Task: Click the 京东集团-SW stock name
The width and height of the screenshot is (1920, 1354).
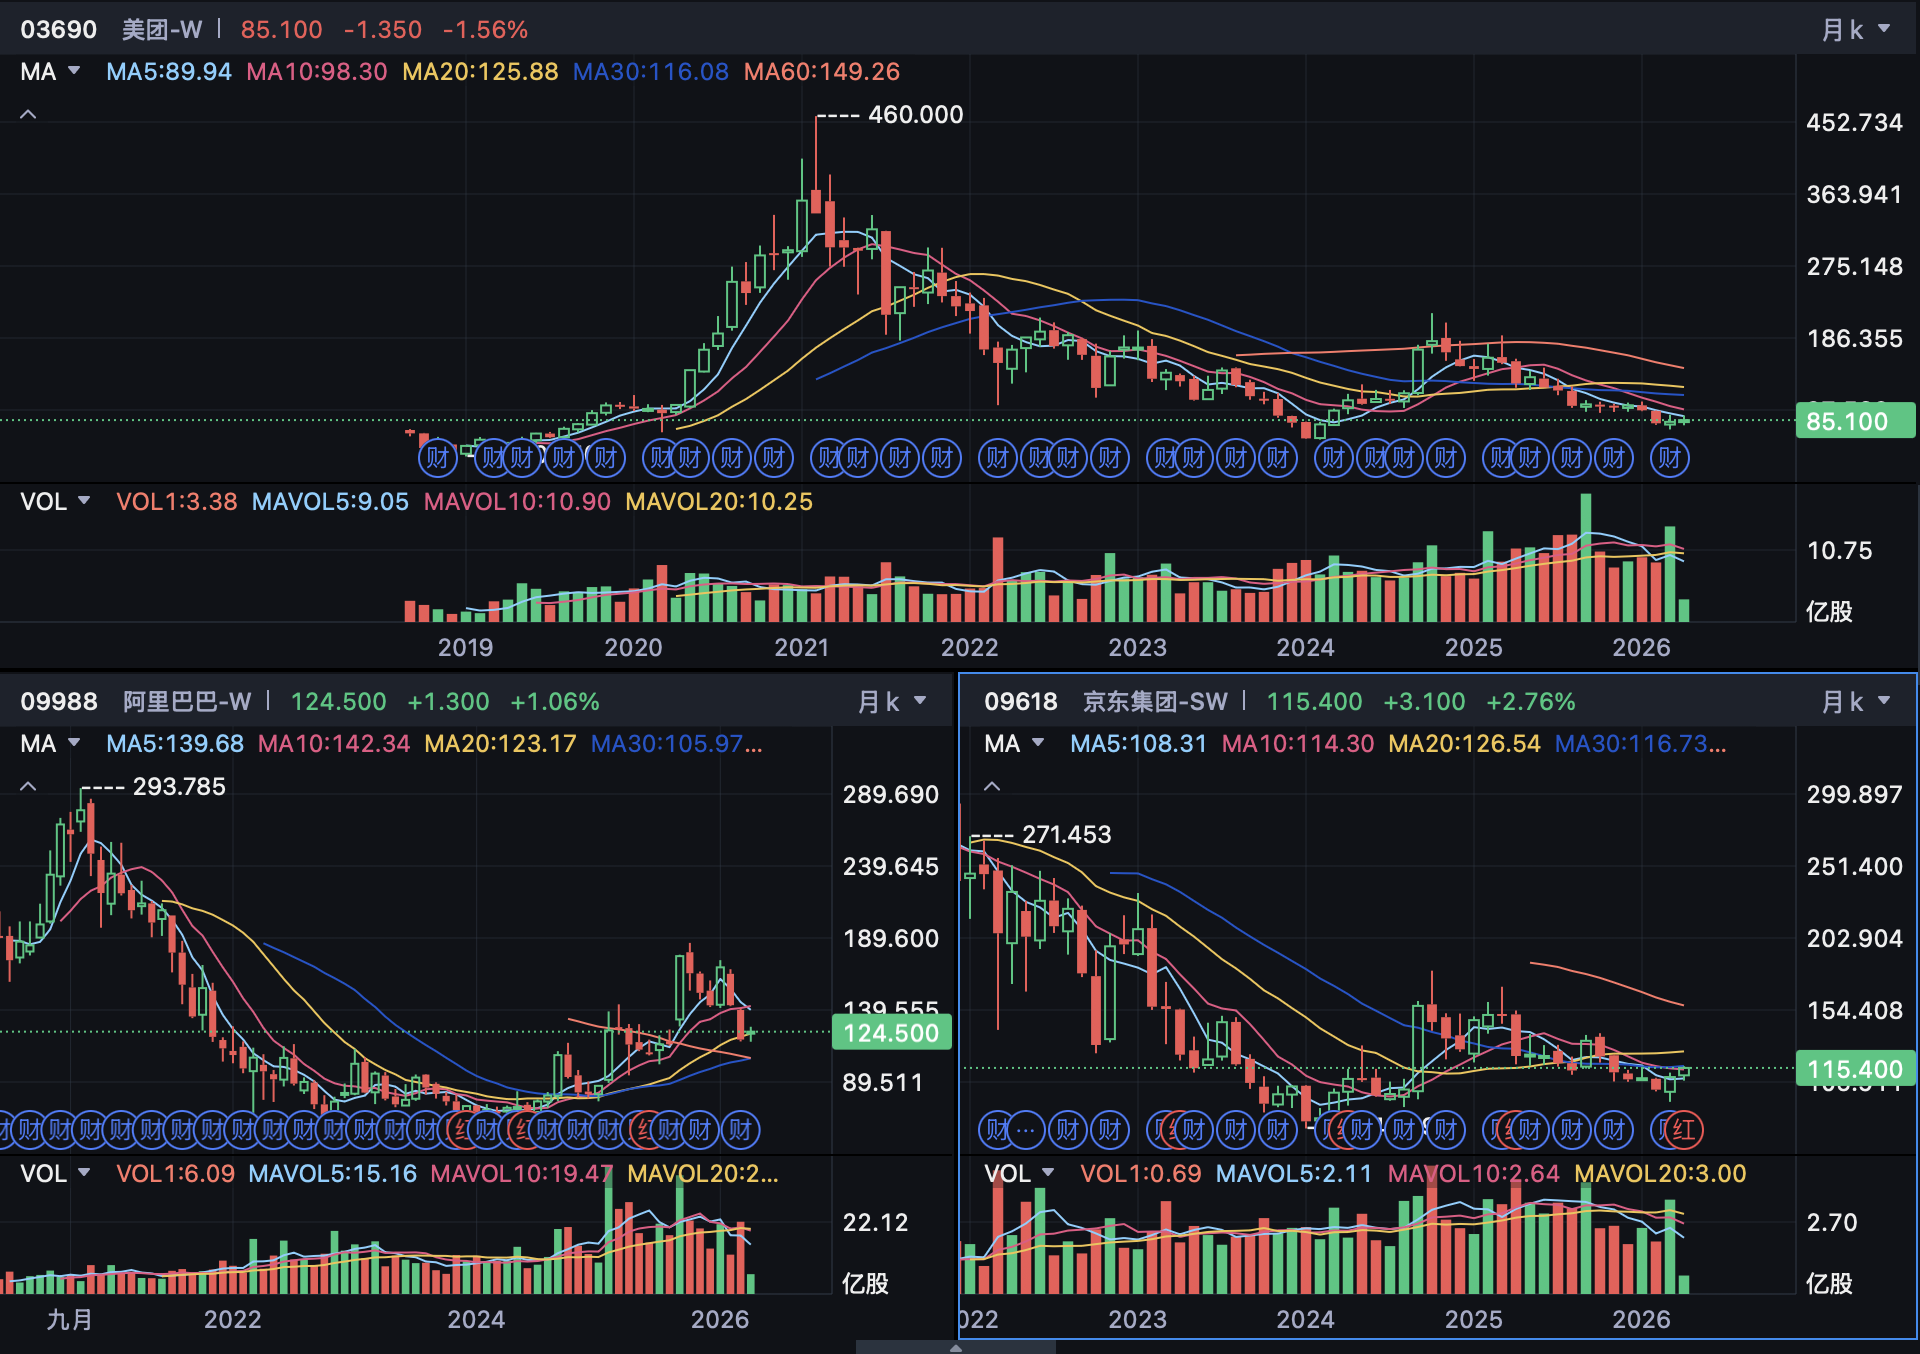Action: coord(1155,702)
